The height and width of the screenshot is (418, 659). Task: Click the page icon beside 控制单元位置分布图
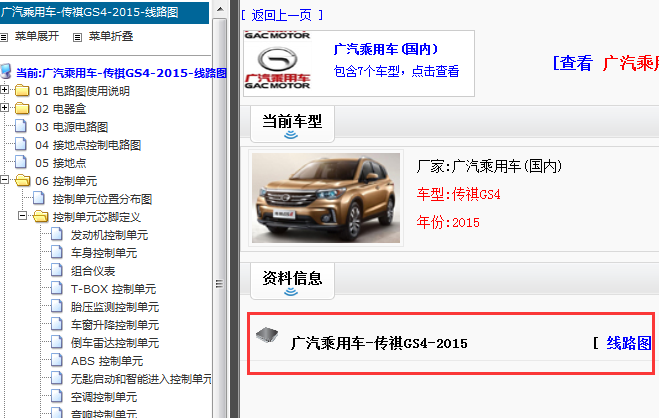pyautogui.click(x=39, y=198)
